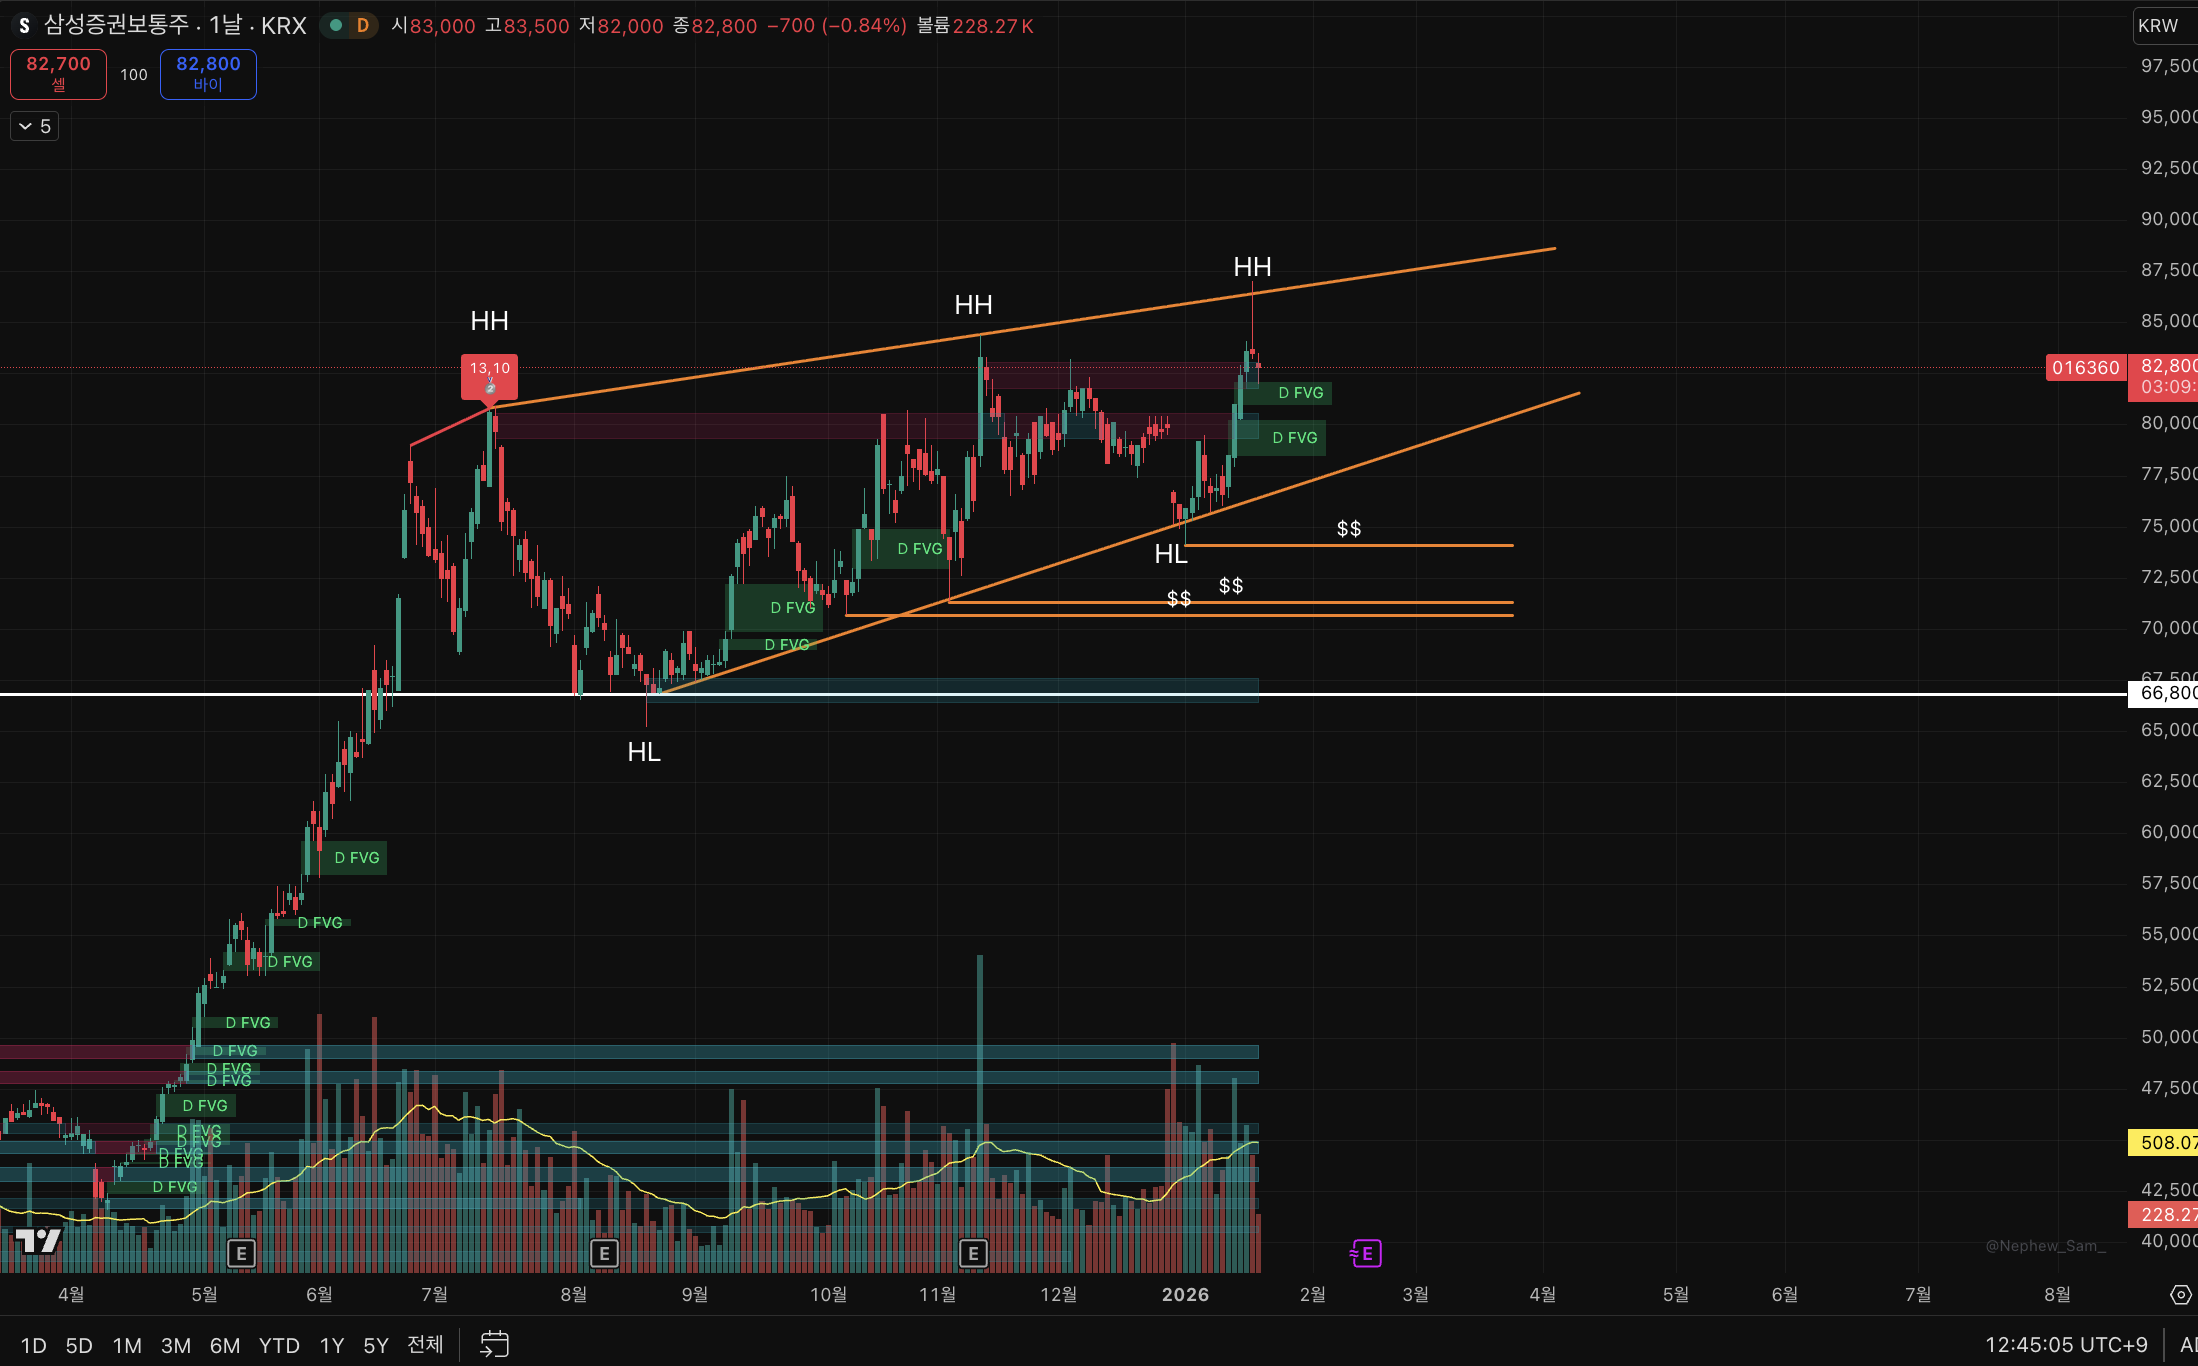Expand the collapsed indicators legend showing 5

pos(34,126)
